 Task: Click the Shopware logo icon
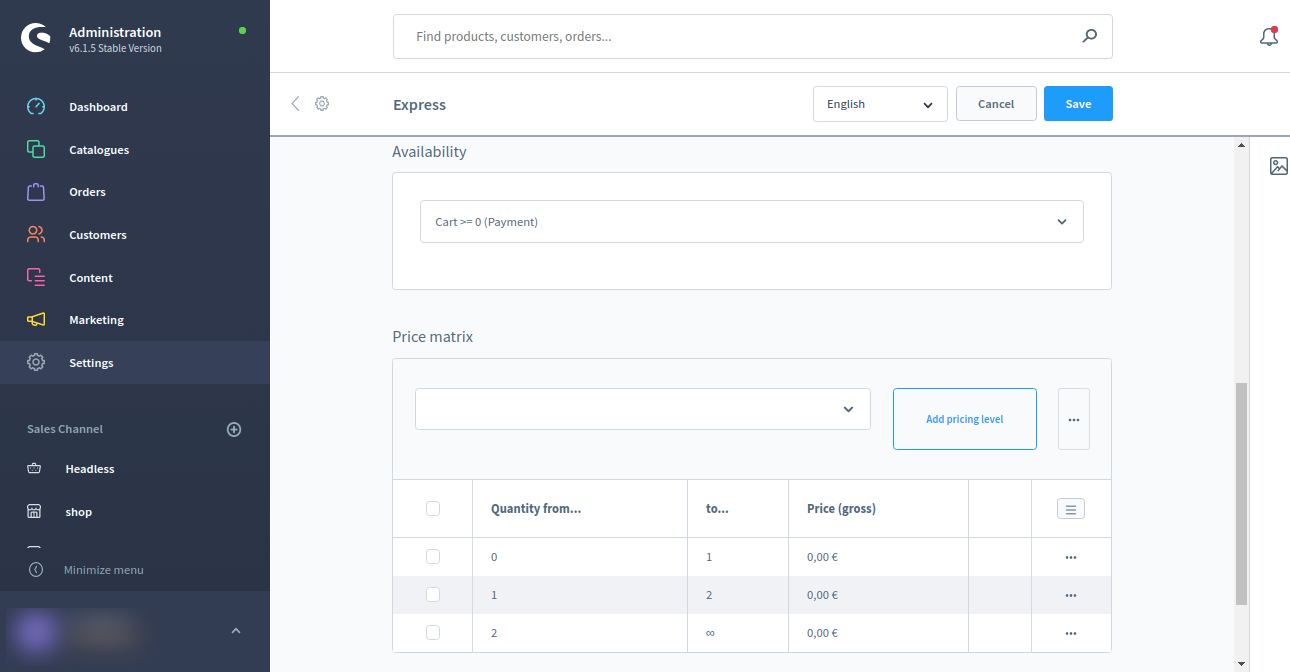point(36,38)
